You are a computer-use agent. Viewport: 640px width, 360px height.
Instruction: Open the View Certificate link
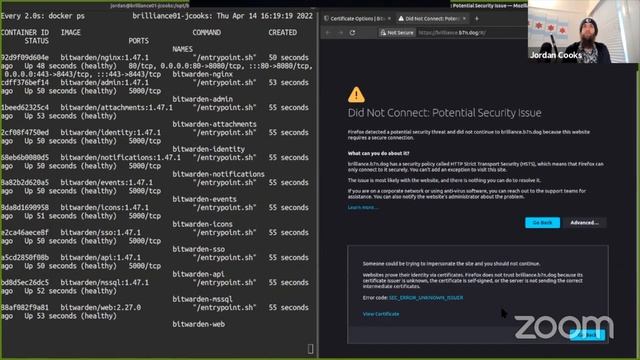(x=381, y=314)
